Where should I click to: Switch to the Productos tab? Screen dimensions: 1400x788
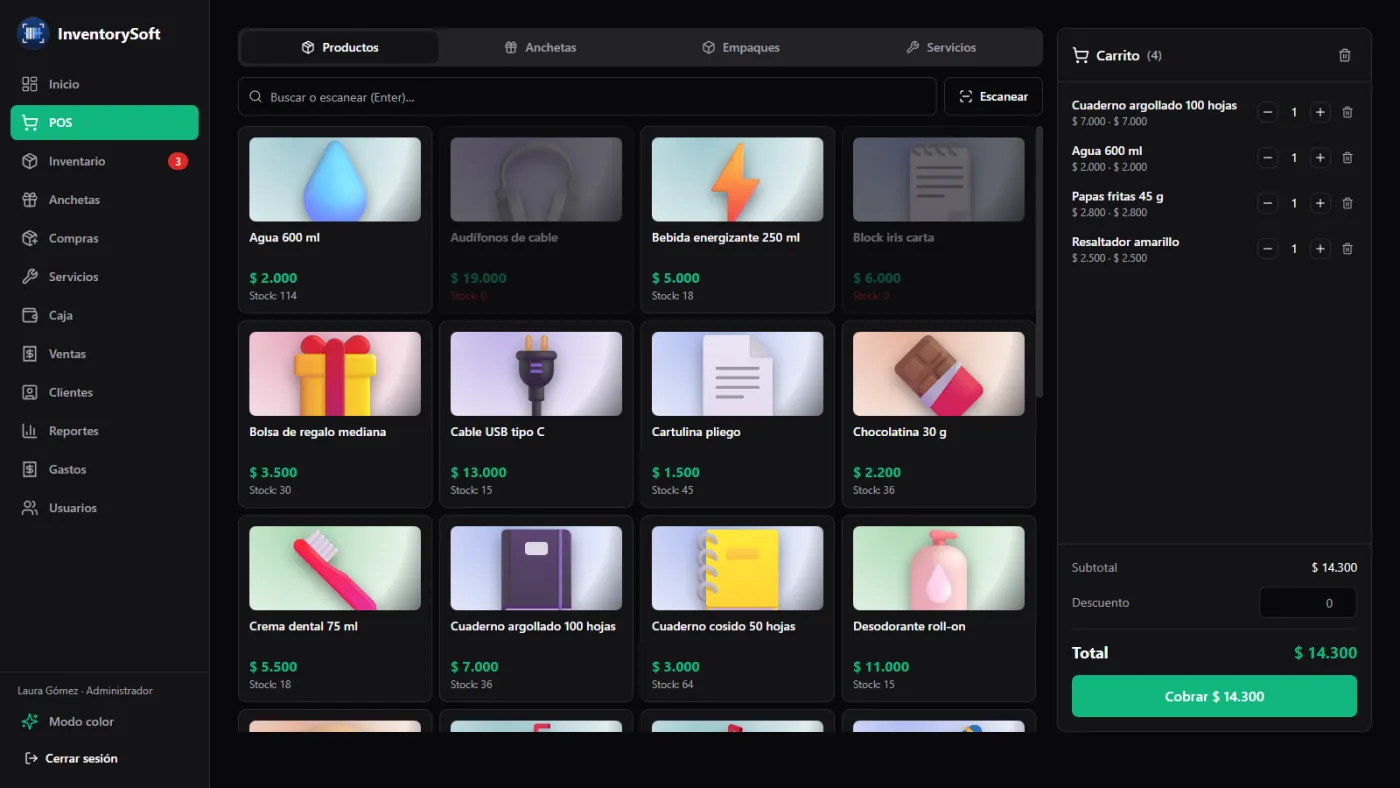(x=340, y=47)
